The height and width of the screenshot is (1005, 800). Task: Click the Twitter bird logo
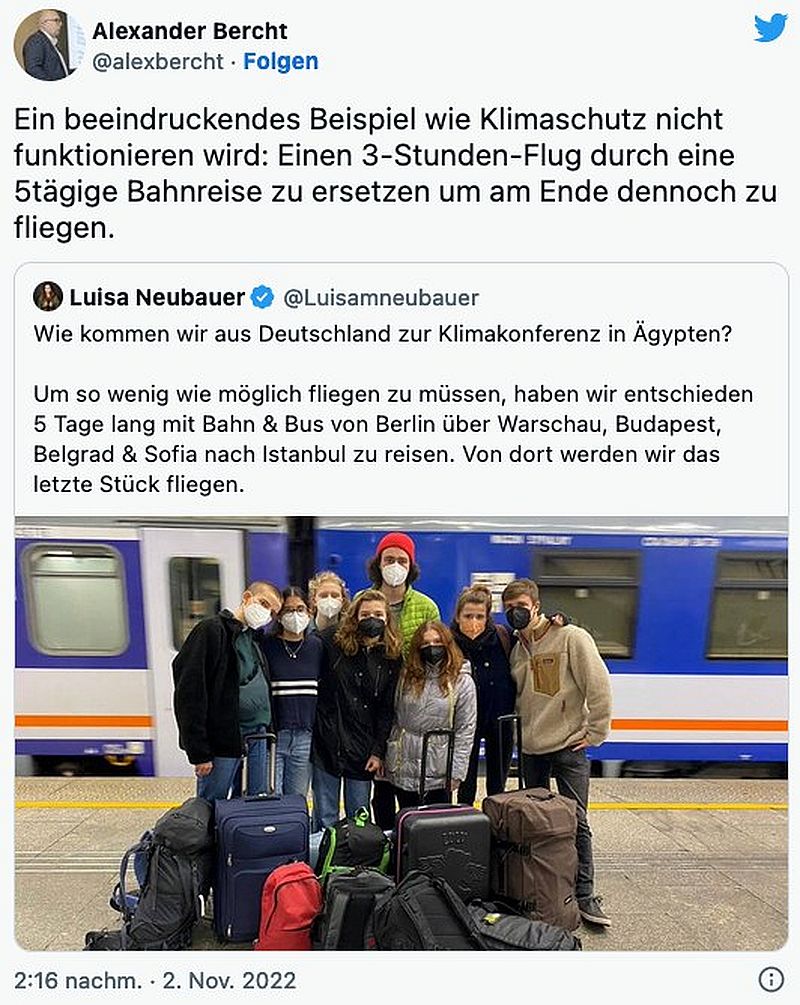pos(770,28)
